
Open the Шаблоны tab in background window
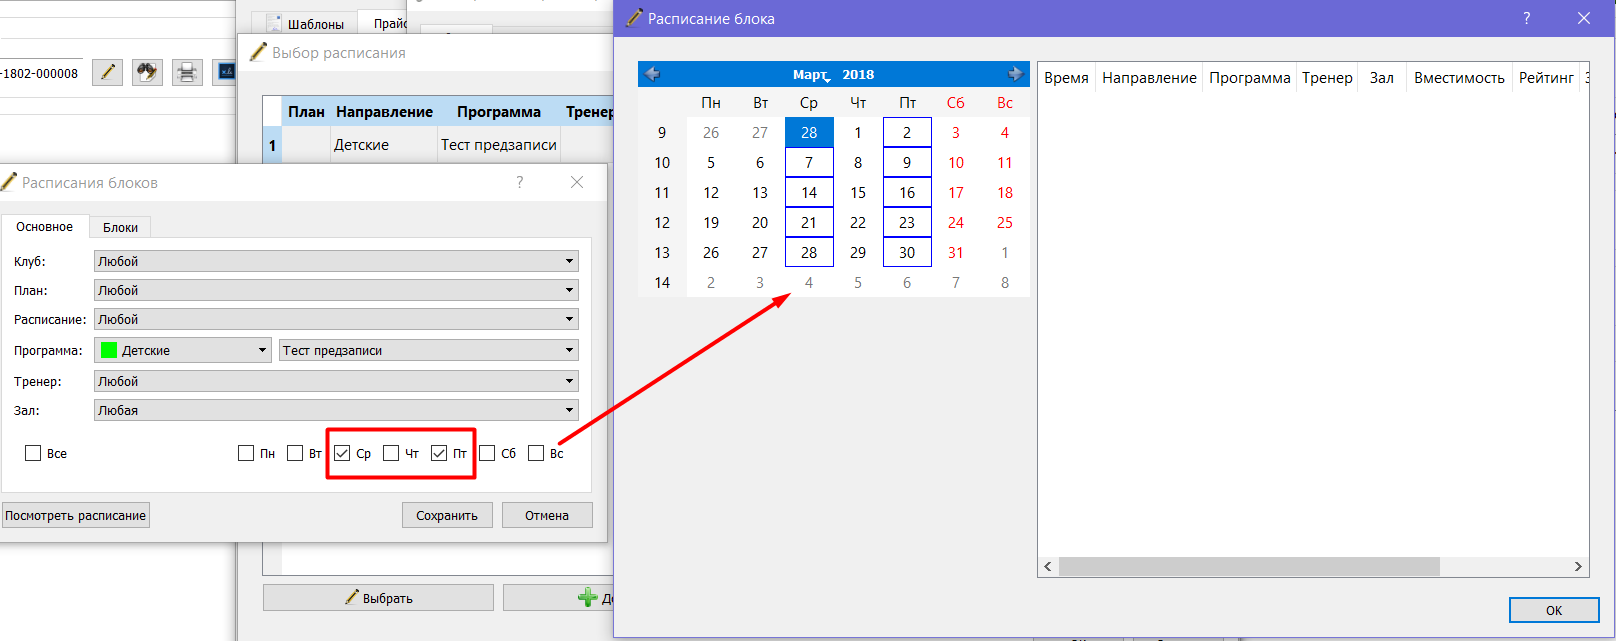point(306,23)
